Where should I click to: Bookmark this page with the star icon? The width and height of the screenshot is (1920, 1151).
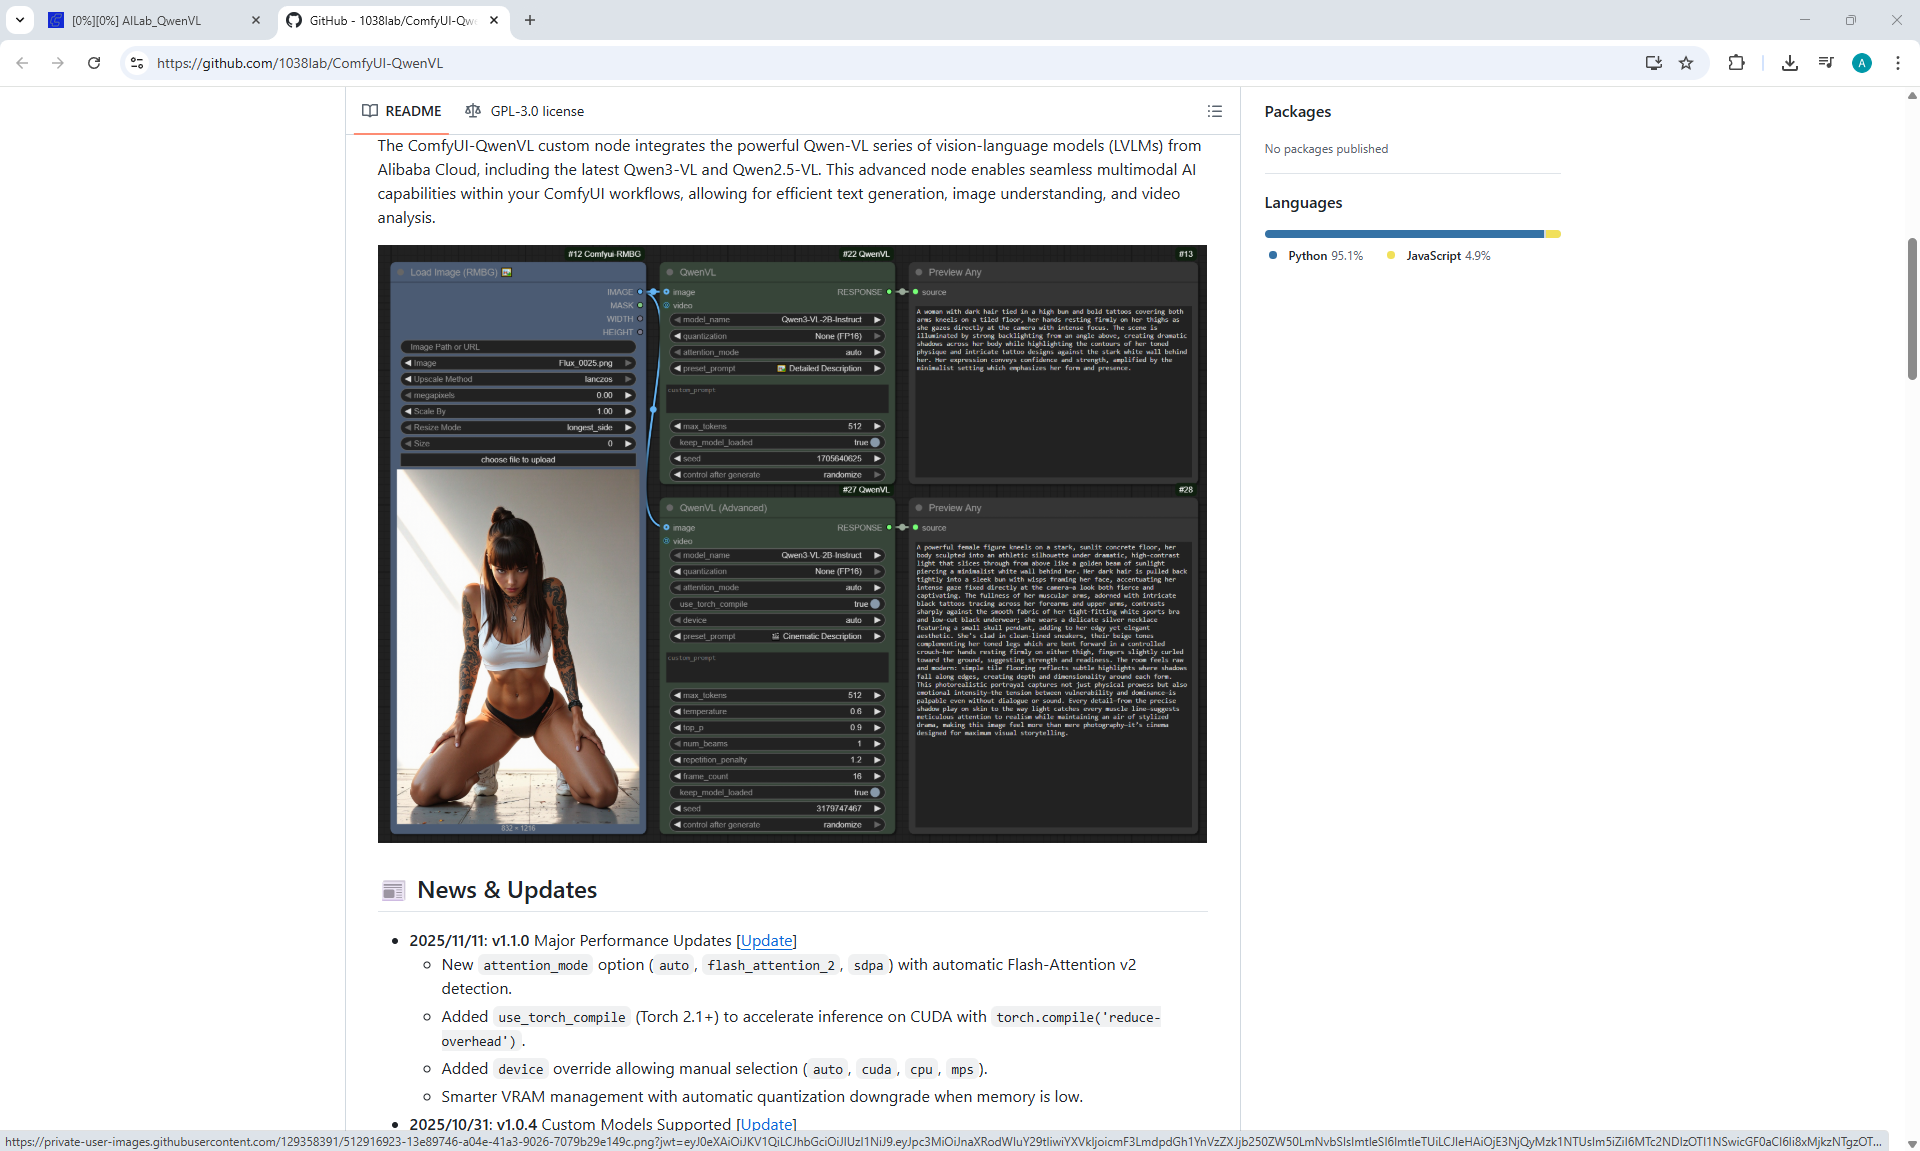tap(1686, 63)
